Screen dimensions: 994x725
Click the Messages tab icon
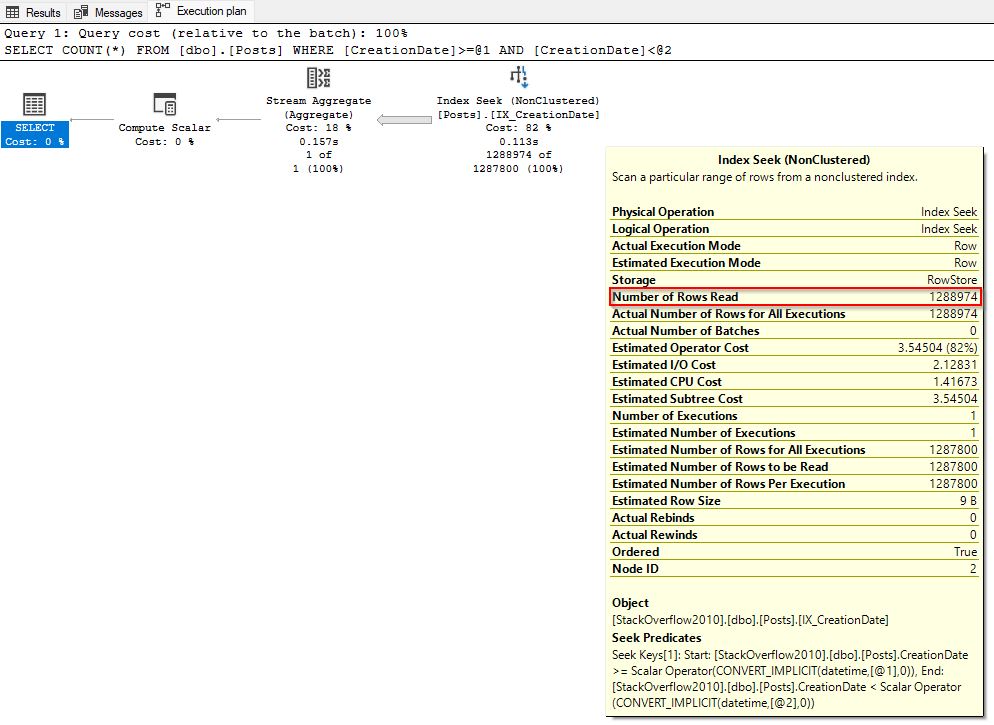click(81, 12)
